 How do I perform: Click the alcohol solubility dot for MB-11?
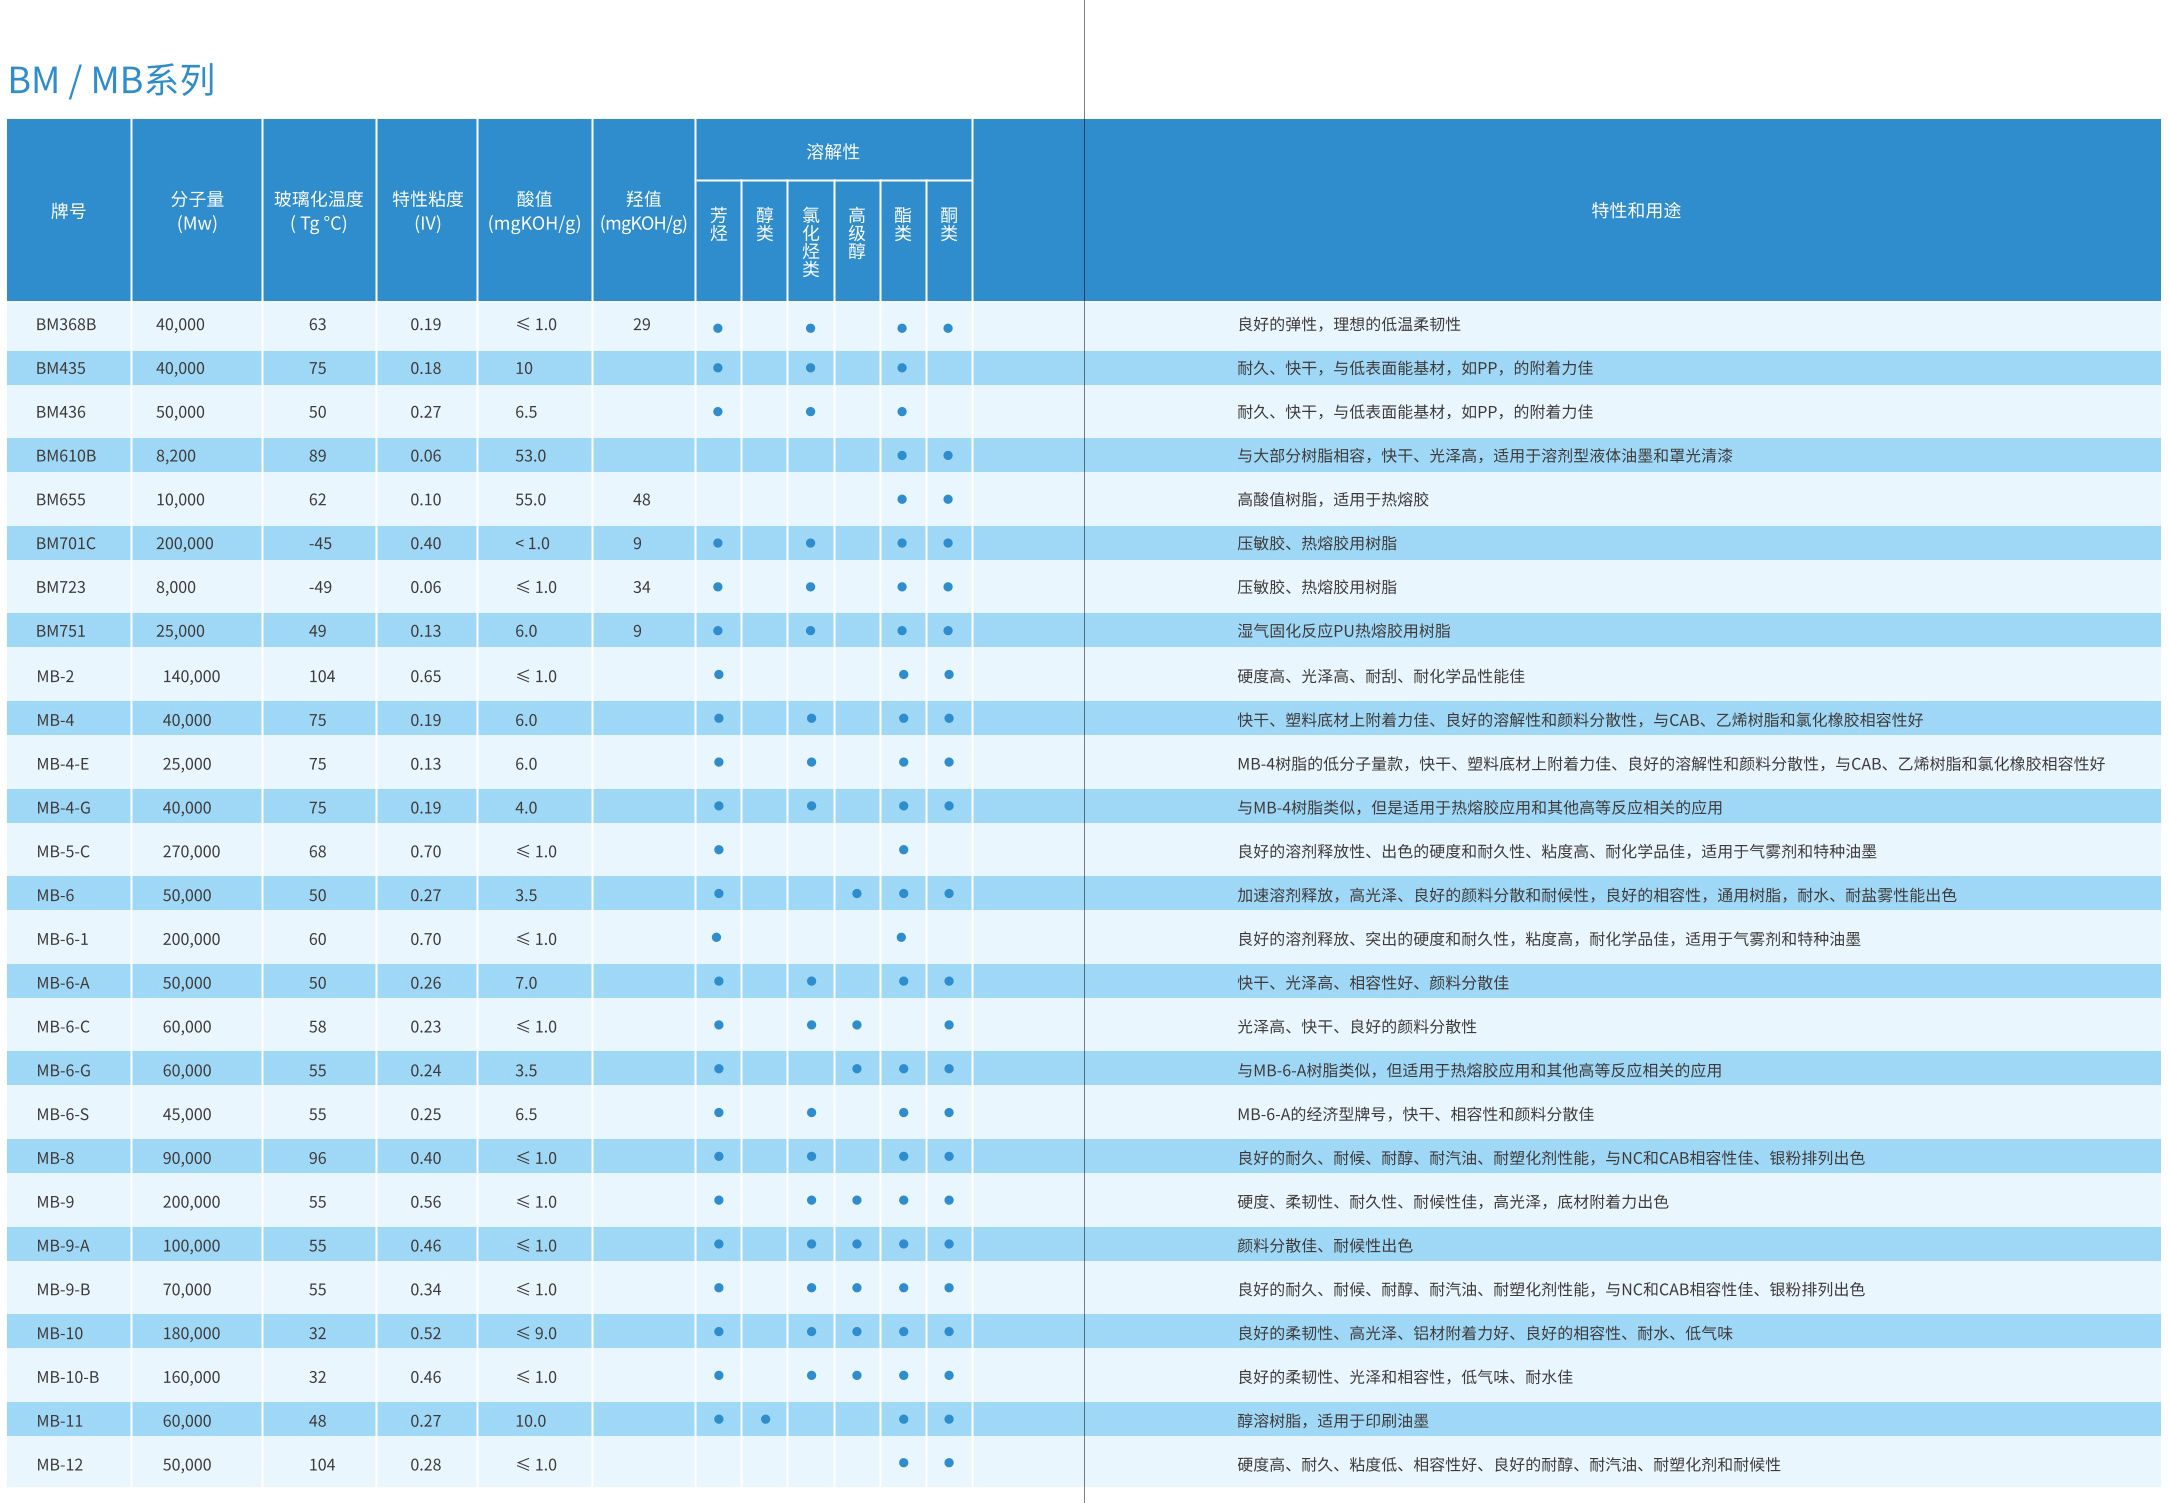coord(765,1420)
